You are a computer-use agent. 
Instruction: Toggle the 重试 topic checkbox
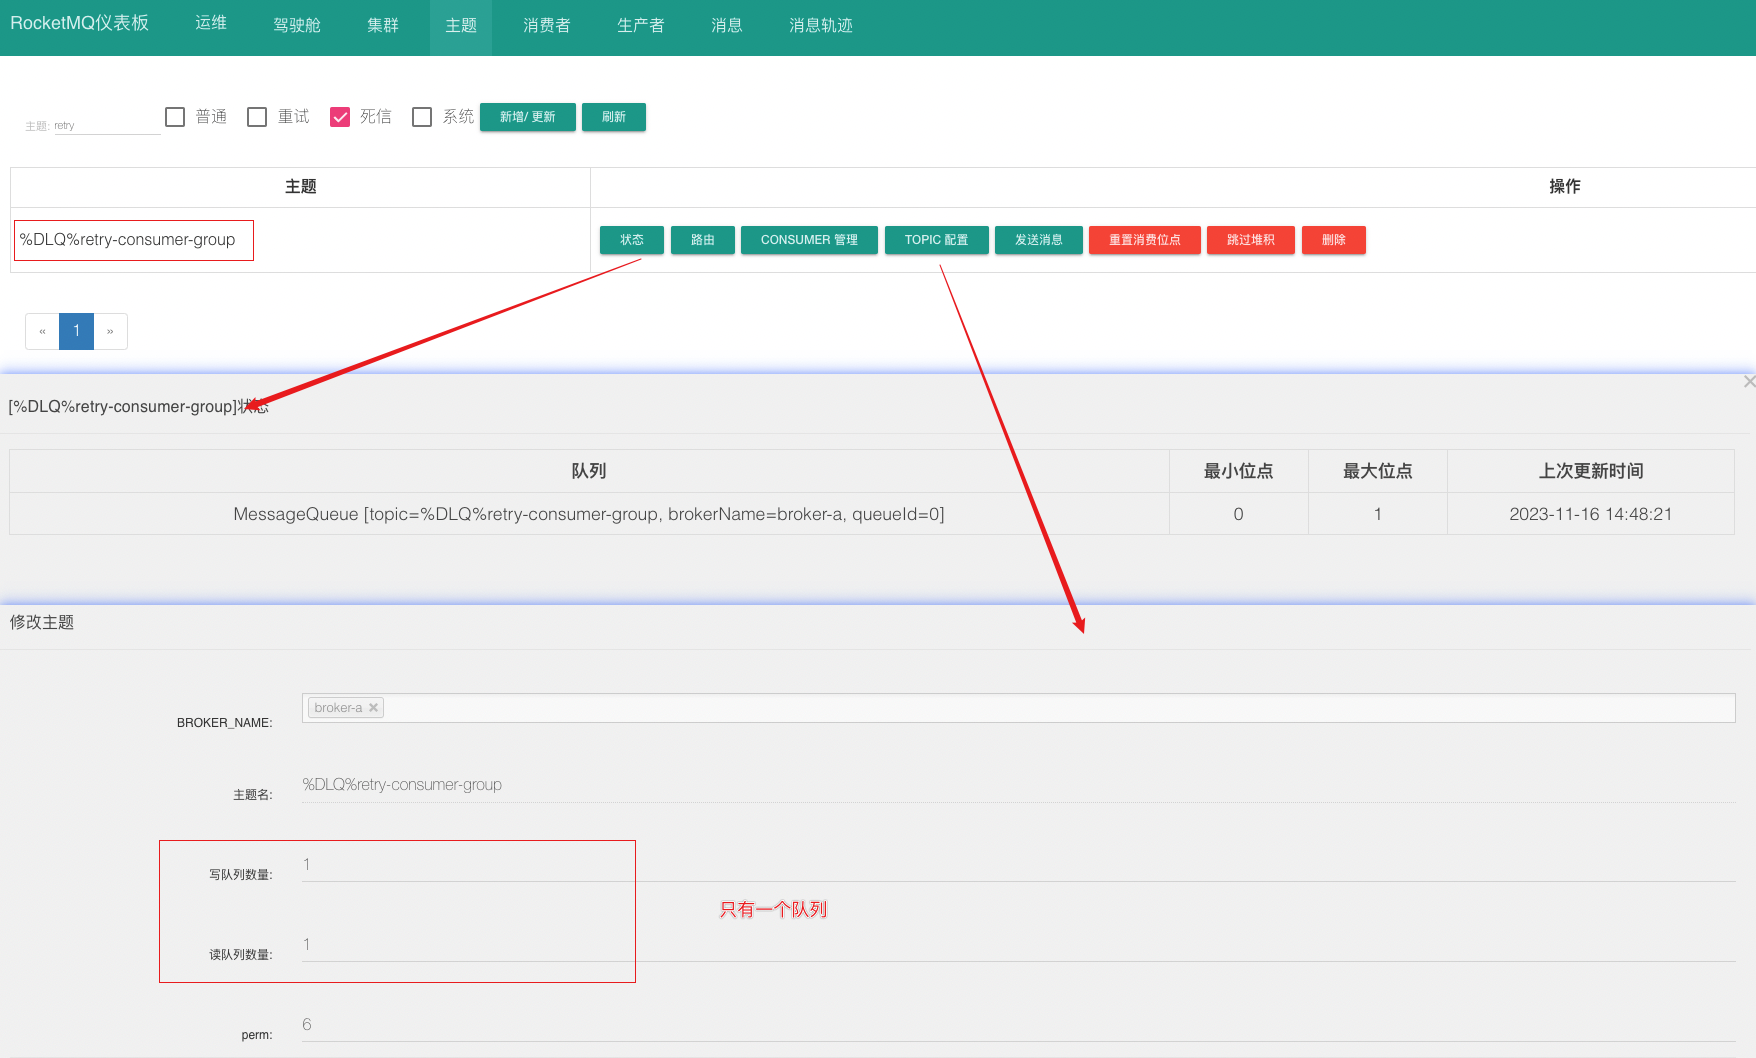click(x=257, y=117)
